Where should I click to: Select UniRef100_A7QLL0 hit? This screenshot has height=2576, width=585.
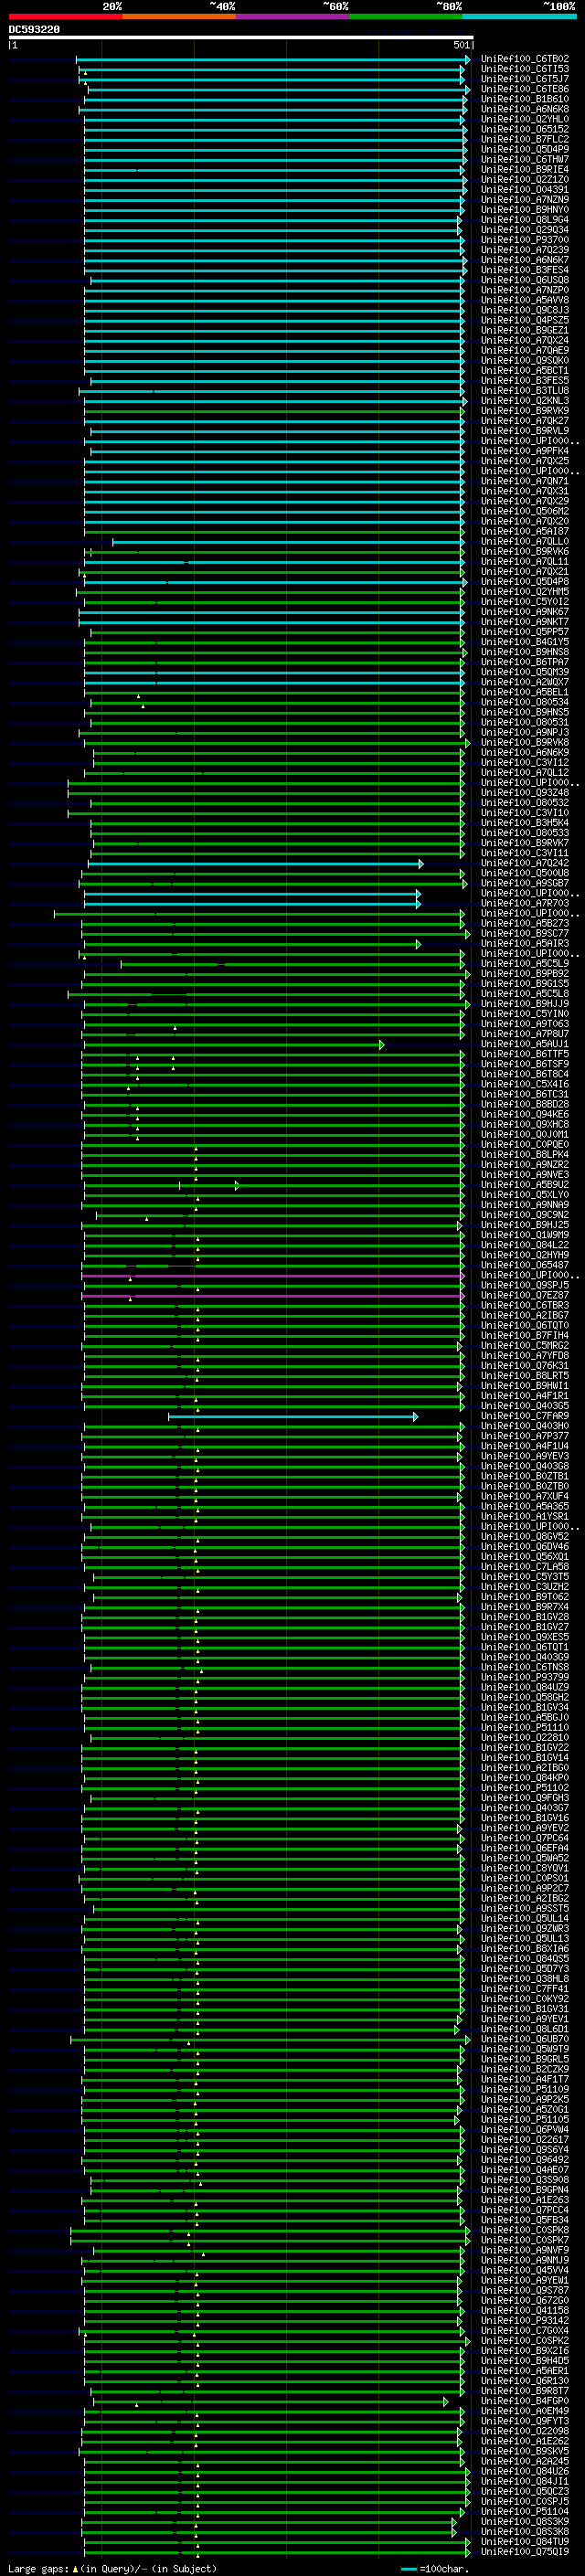525,541
